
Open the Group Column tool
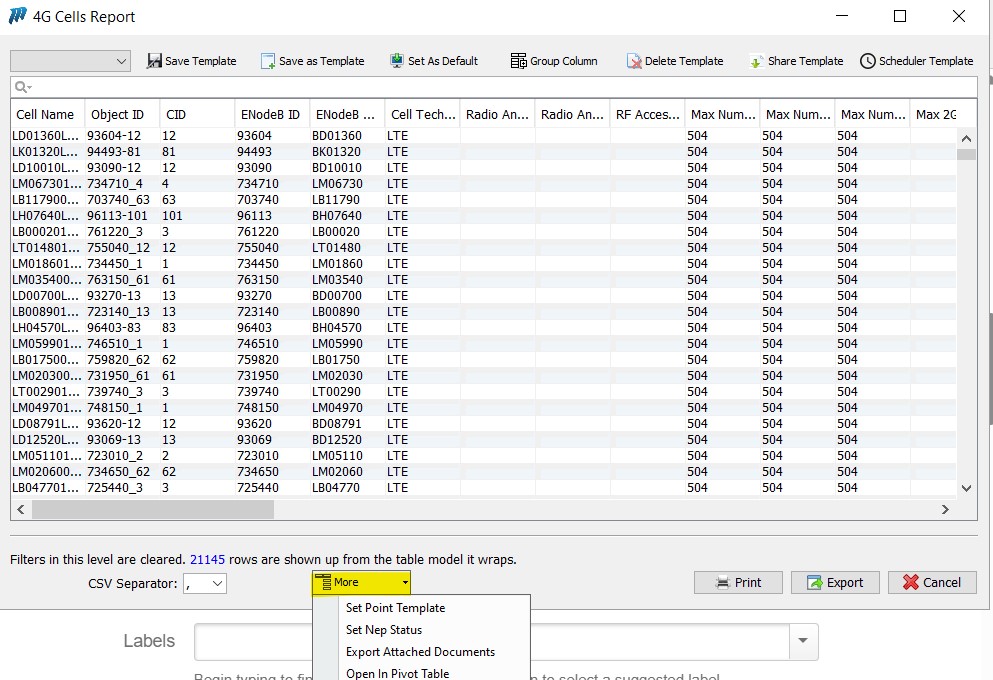pyautogui.click(x=518, y=61)
